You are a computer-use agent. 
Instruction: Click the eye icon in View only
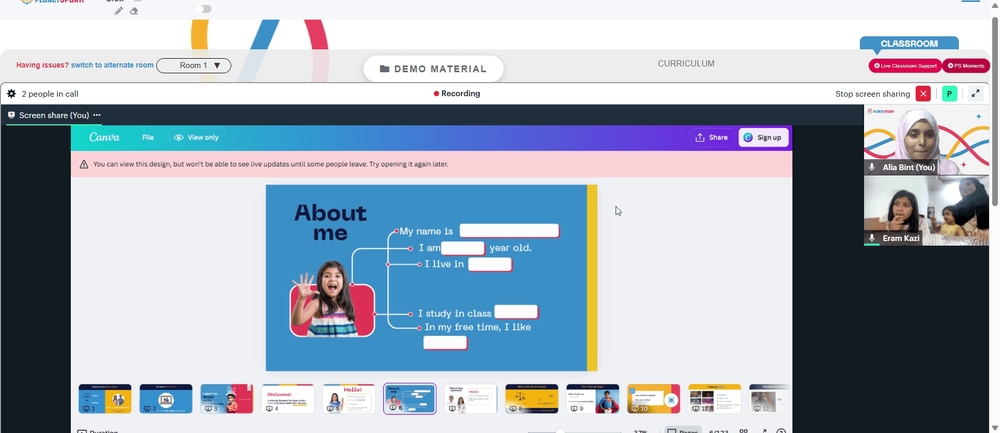coord(179,138)
